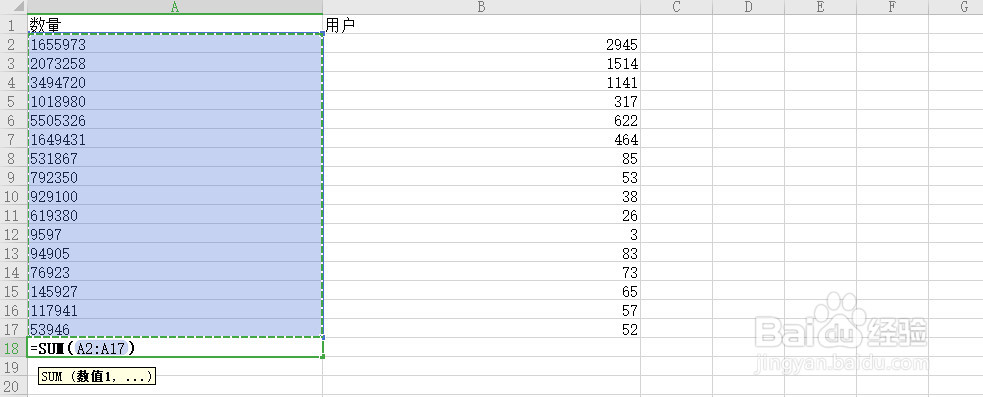Select cell with value 2945
This screenshot has width=983, height=397.
(481, 44)
